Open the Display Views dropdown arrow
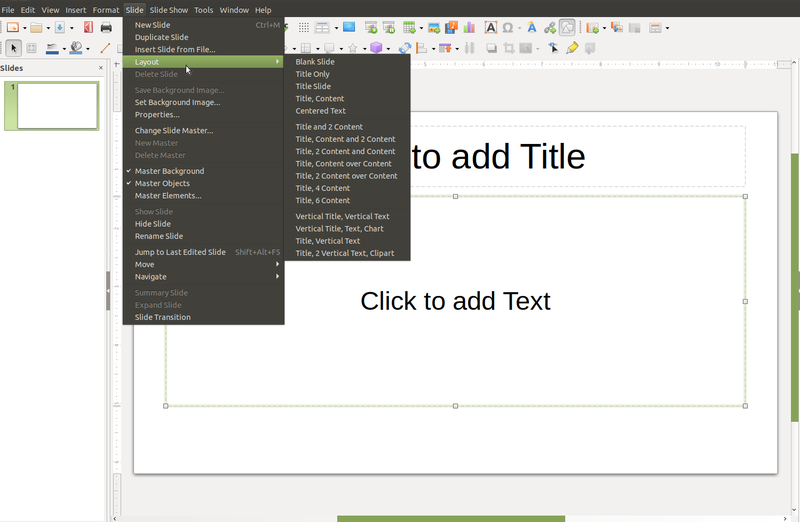The height and width of the screenshot is (522, 800). coord(336,28)
